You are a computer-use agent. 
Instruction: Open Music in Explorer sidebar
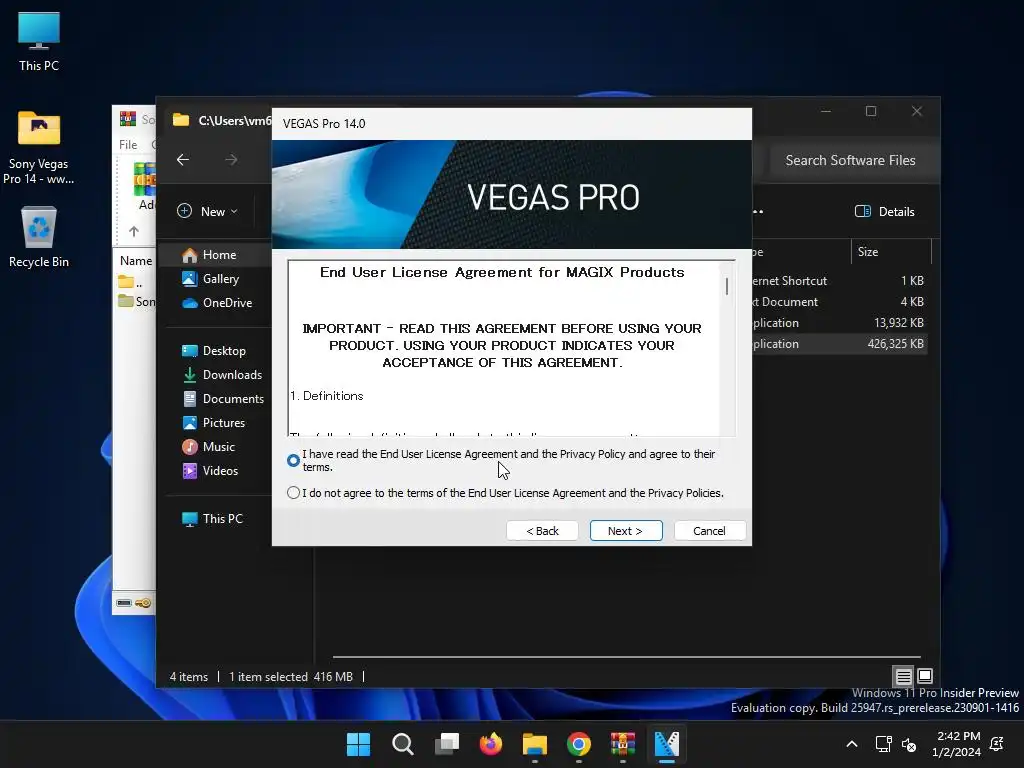tap(218, 447)
